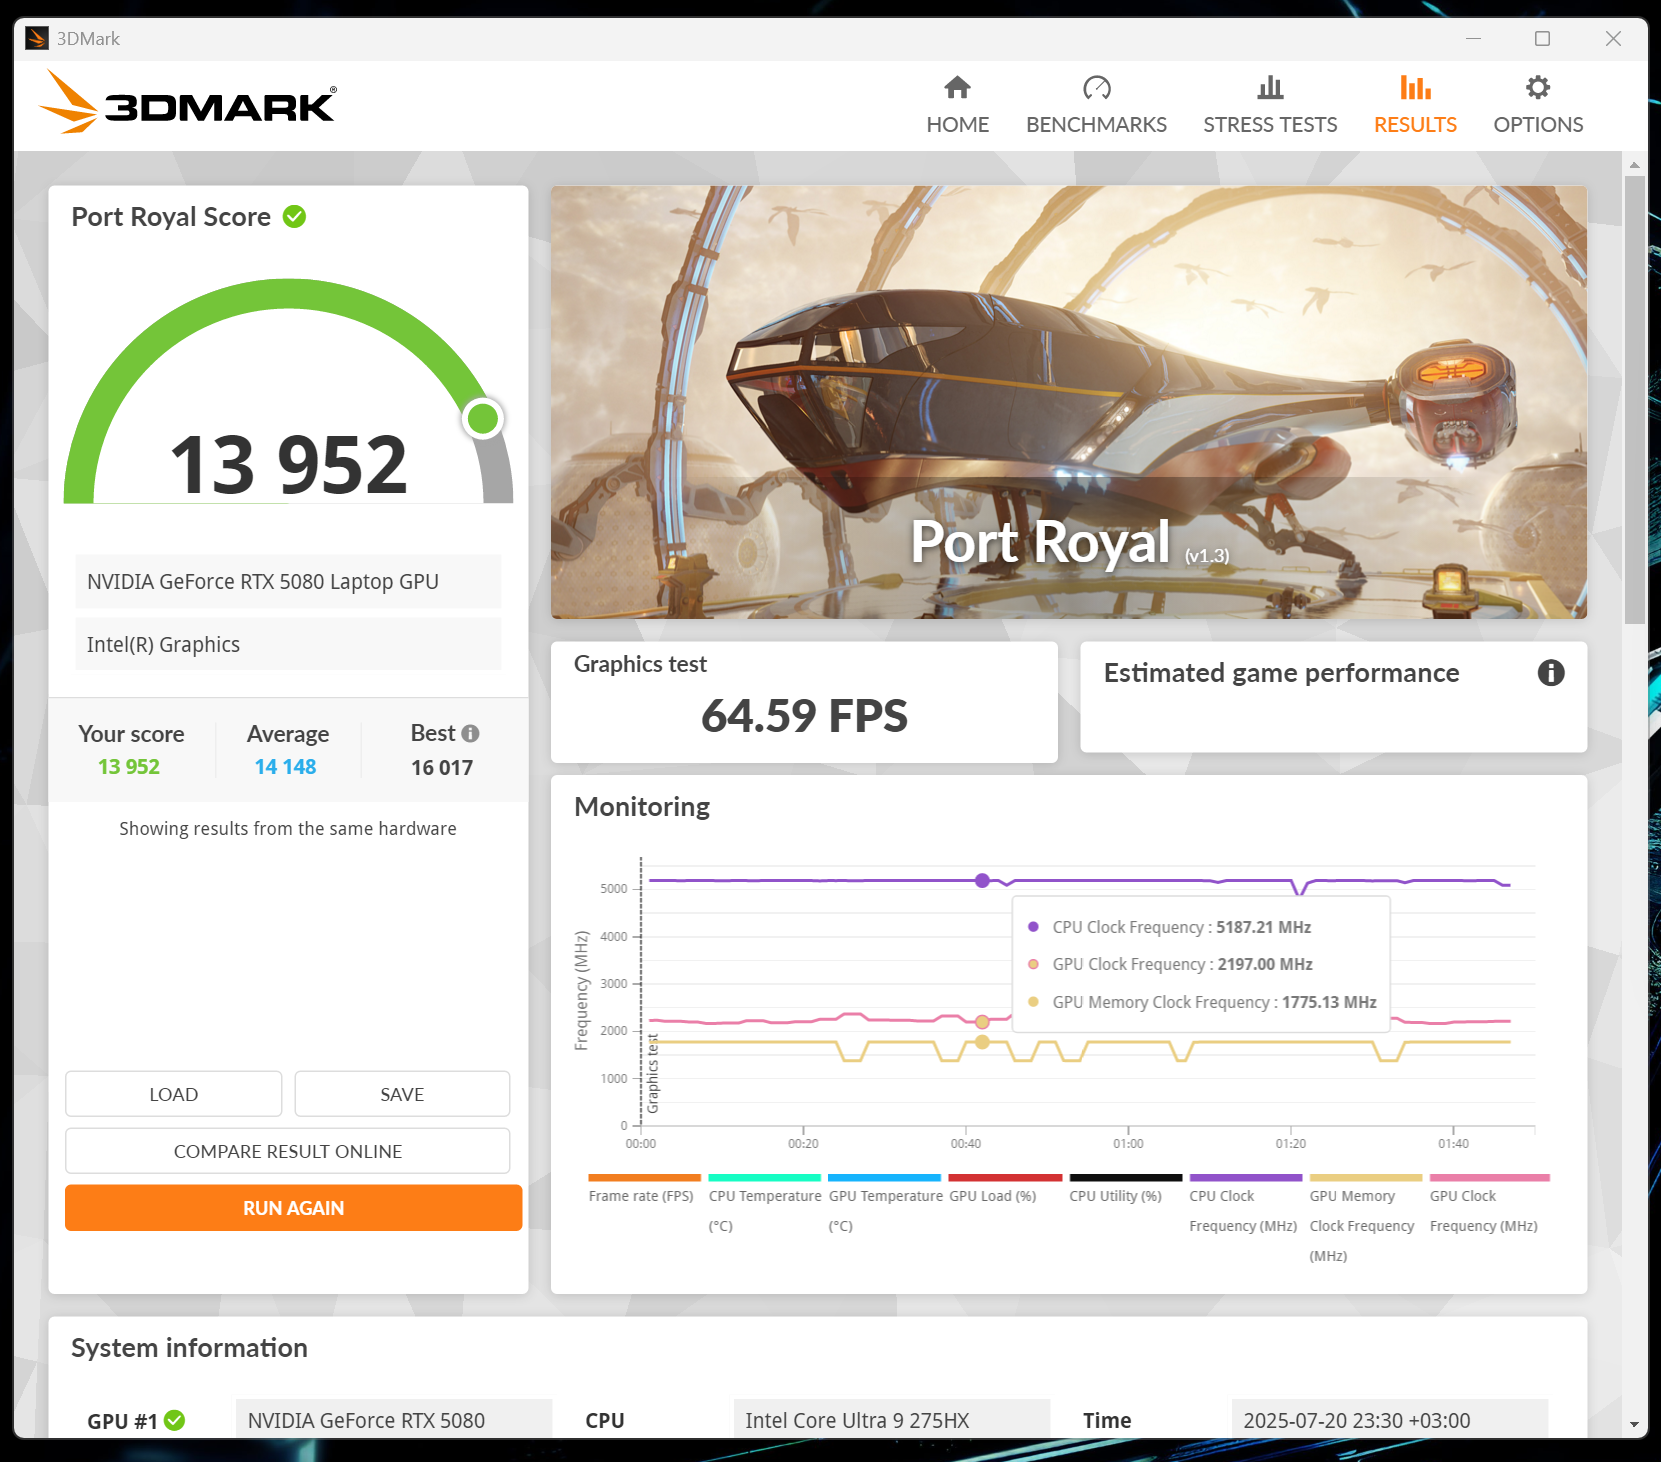This screenshot has height=1462, width=1661.
Task: Click the yellow GPU memory clock marker
Action: pyautogui.click(x=982, y=1042)
